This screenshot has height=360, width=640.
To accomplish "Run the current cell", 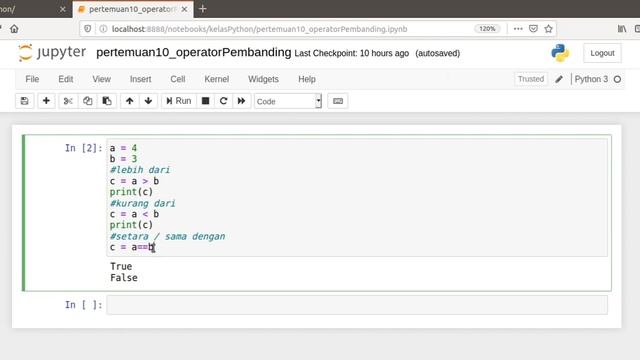I will [x=179, y=101].
